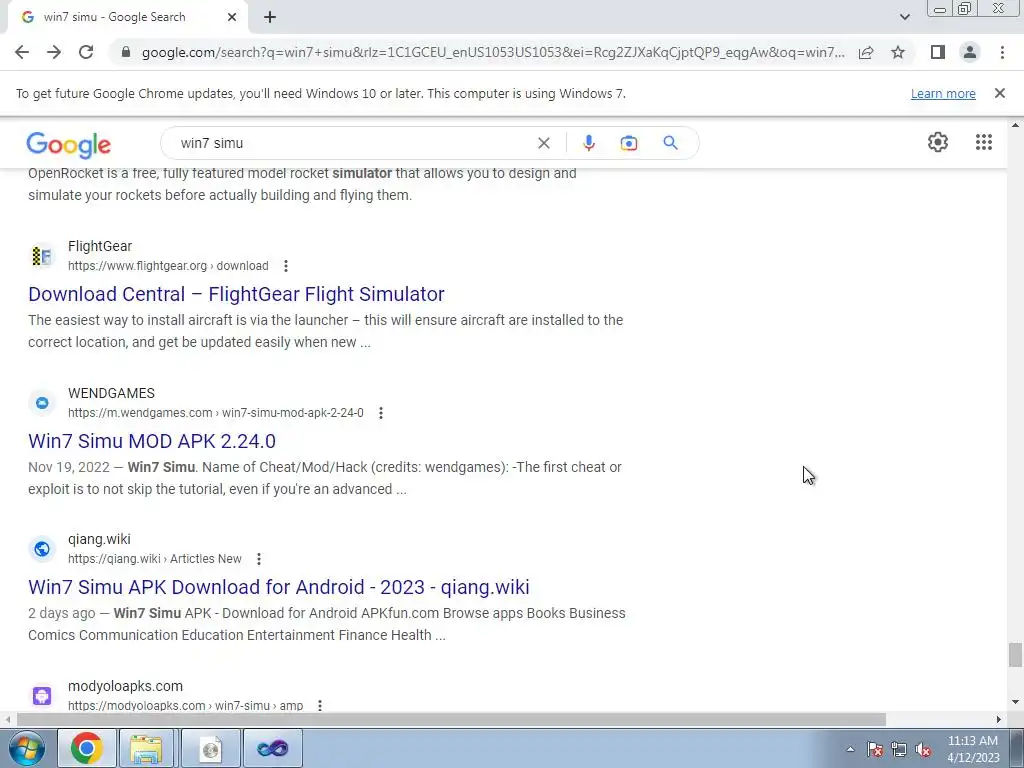The height and width of the screenshot is (768, 1024).
Task: Open the Learn more link
Action: pos(943,93)
